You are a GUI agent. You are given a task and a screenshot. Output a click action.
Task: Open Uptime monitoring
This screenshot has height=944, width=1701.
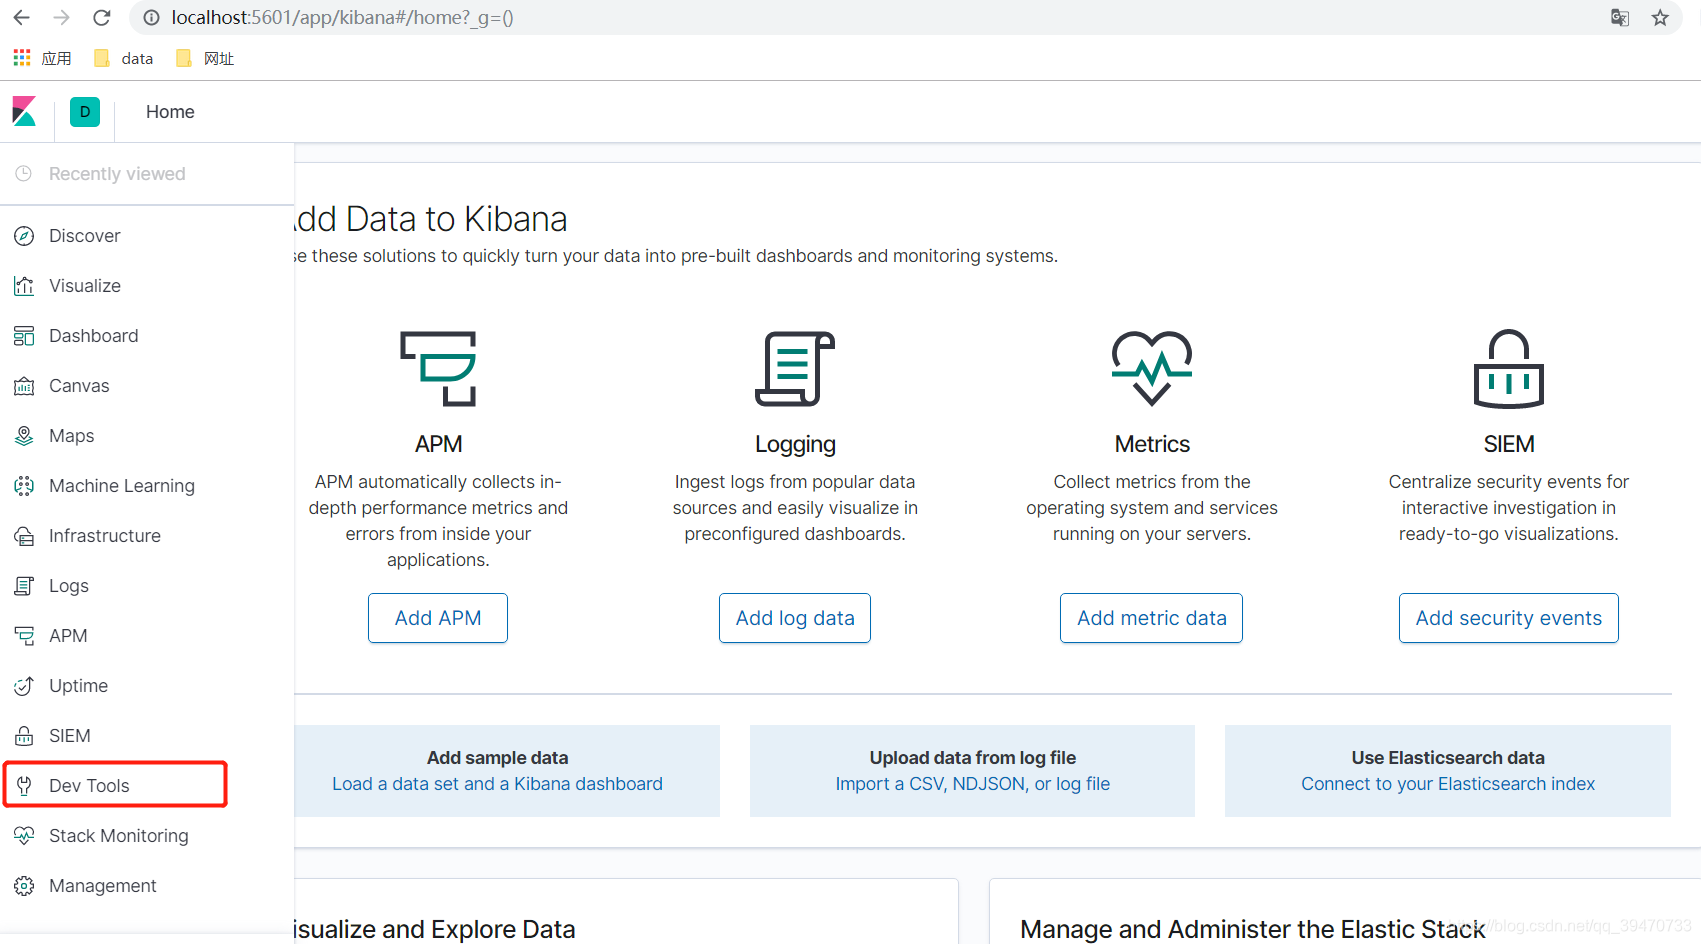point(78,685)
